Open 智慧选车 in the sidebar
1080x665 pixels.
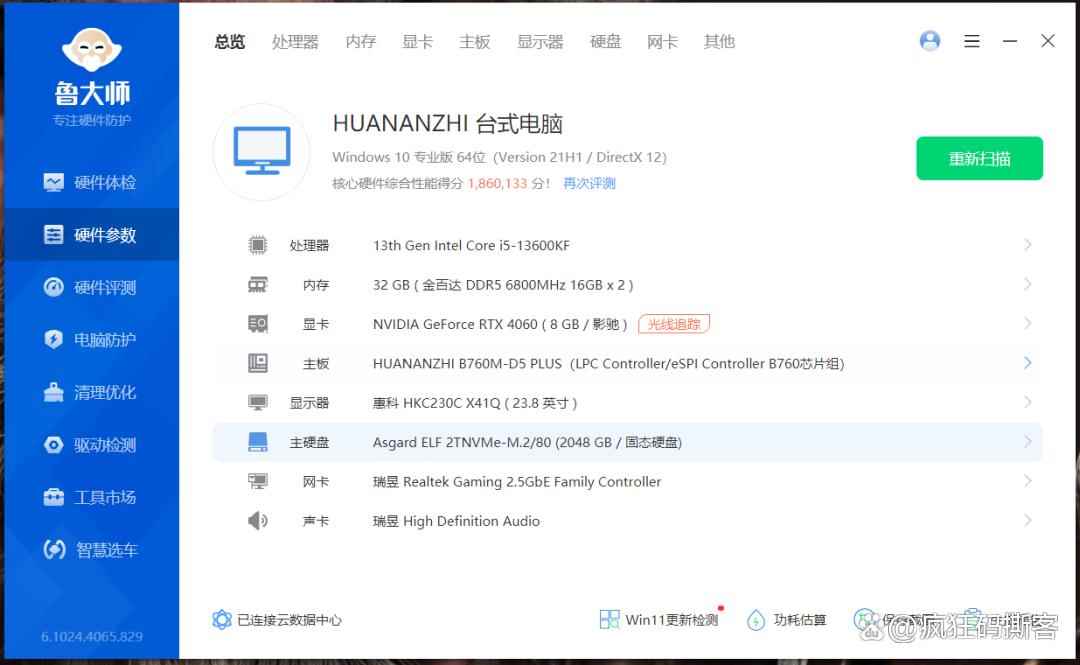(x=90, y=549)
